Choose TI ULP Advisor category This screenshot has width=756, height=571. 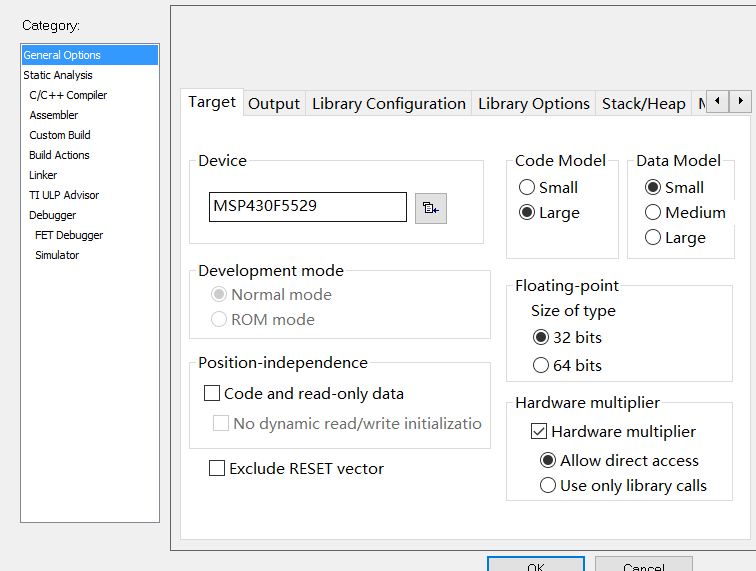(64, 195)
